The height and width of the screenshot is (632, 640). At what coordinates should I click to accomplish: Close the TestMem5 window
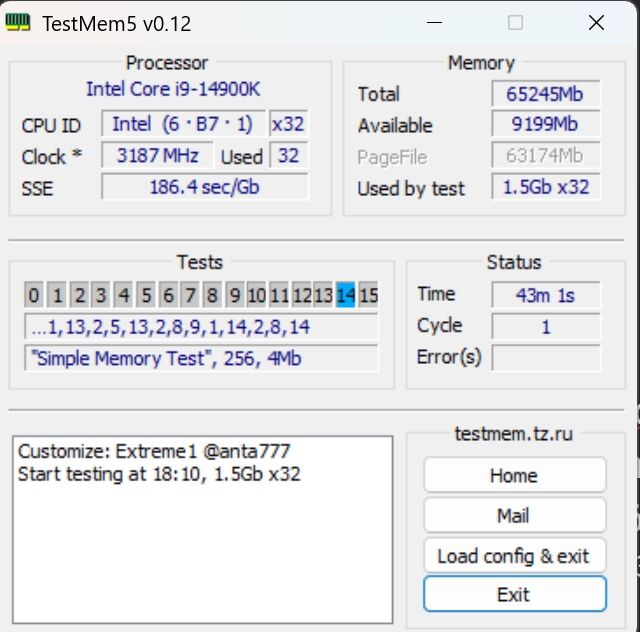click(596, 22)
